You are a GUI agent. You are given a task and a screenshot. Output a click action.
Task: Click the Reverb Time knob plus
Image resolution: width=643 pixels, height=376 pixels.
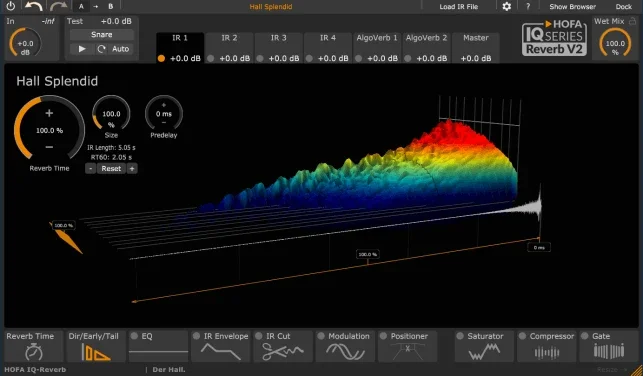coord(49,113)
